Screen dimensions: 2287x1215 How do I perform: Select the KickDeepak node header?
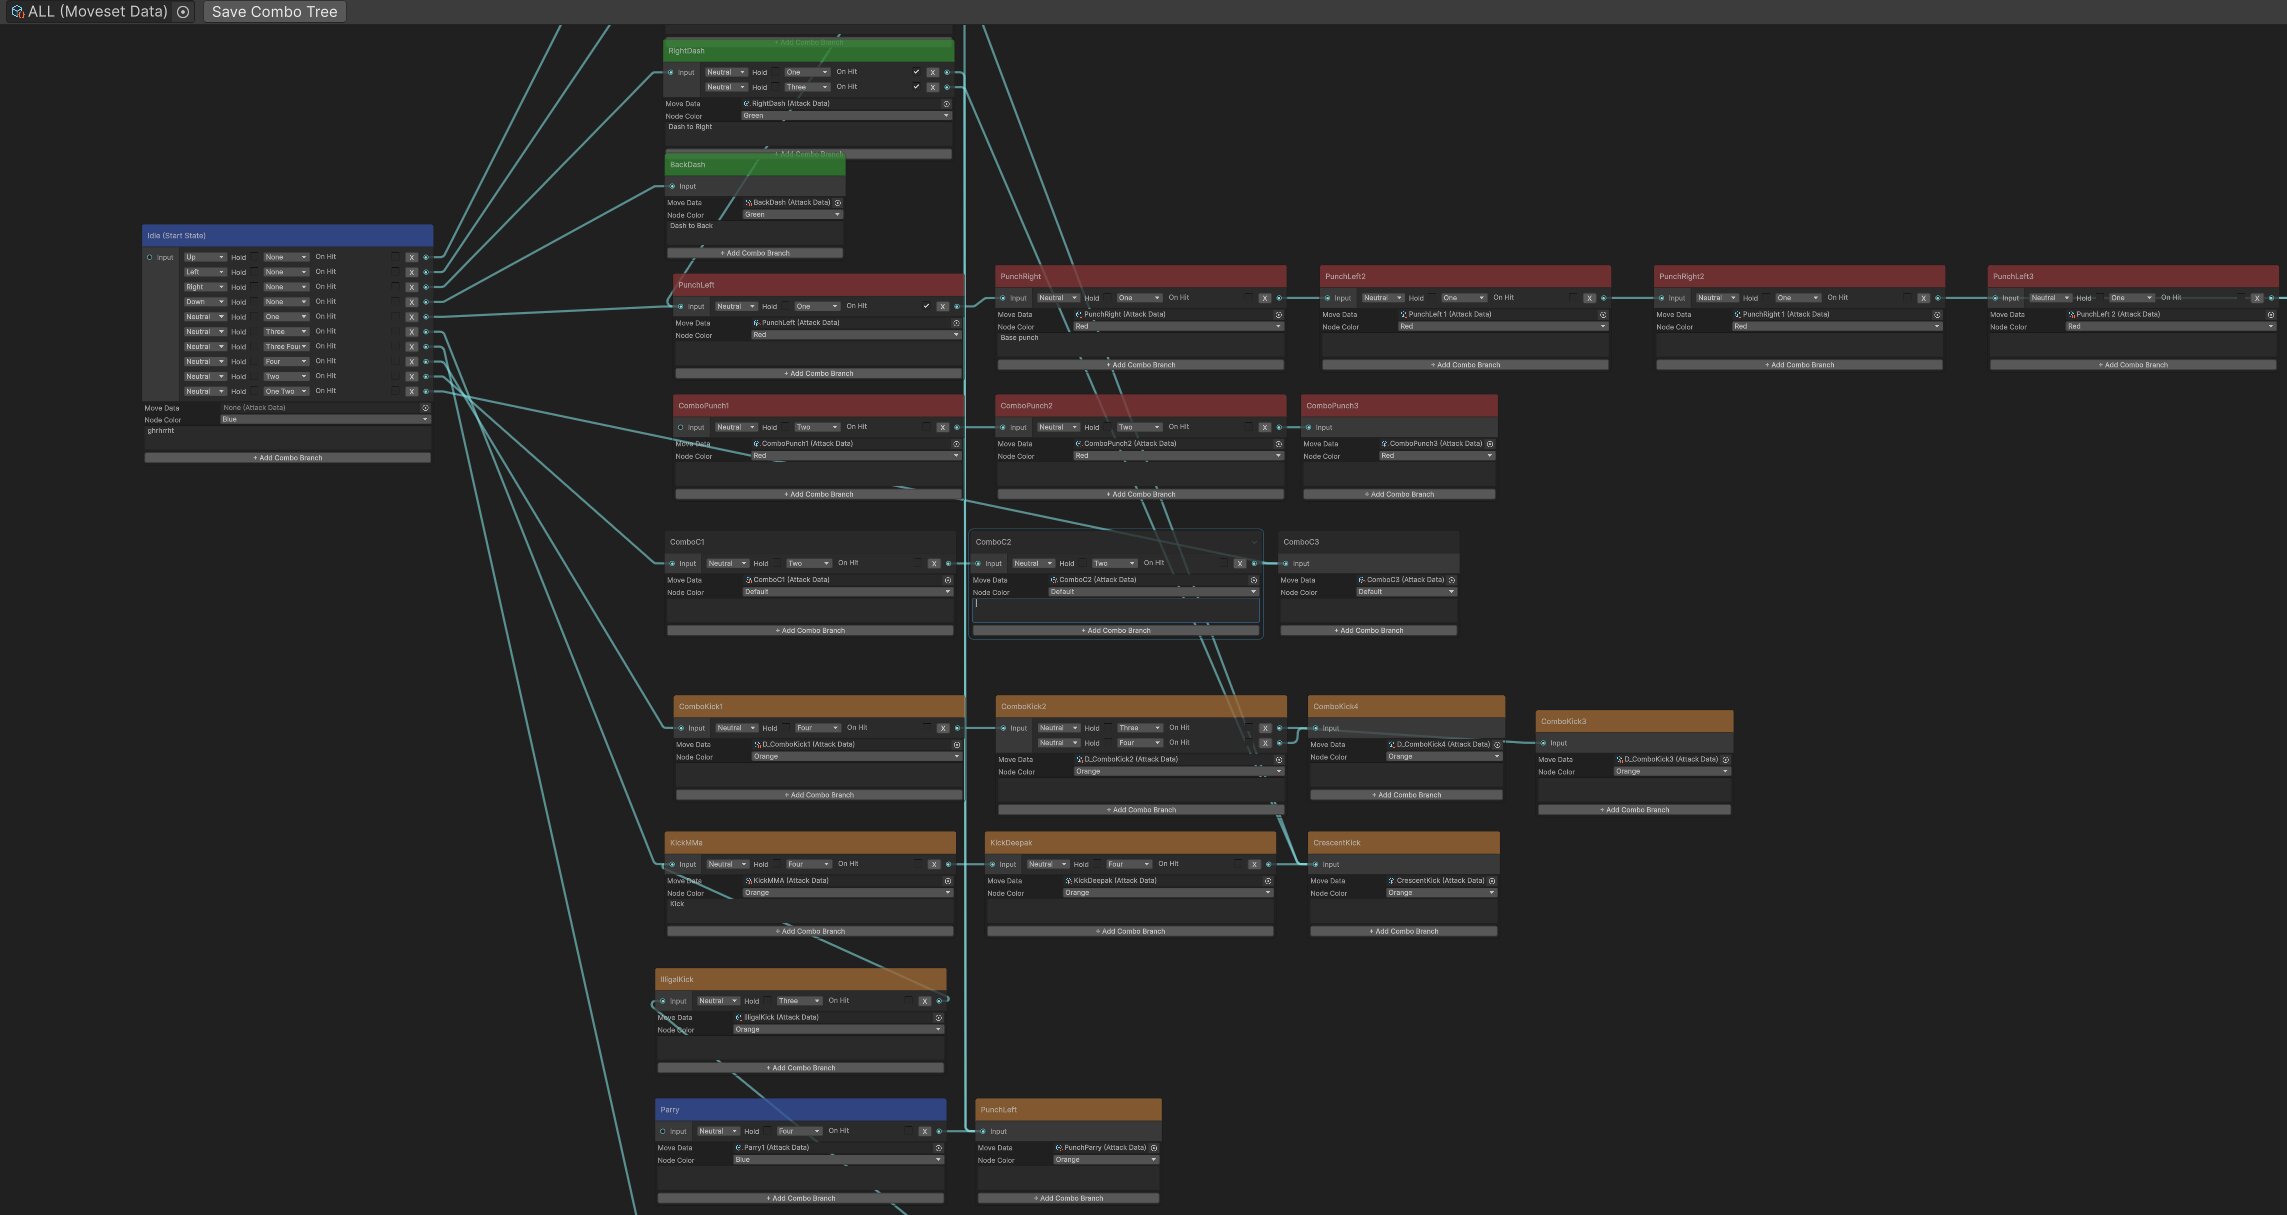pyautogui.click(x=1130, y=843)
